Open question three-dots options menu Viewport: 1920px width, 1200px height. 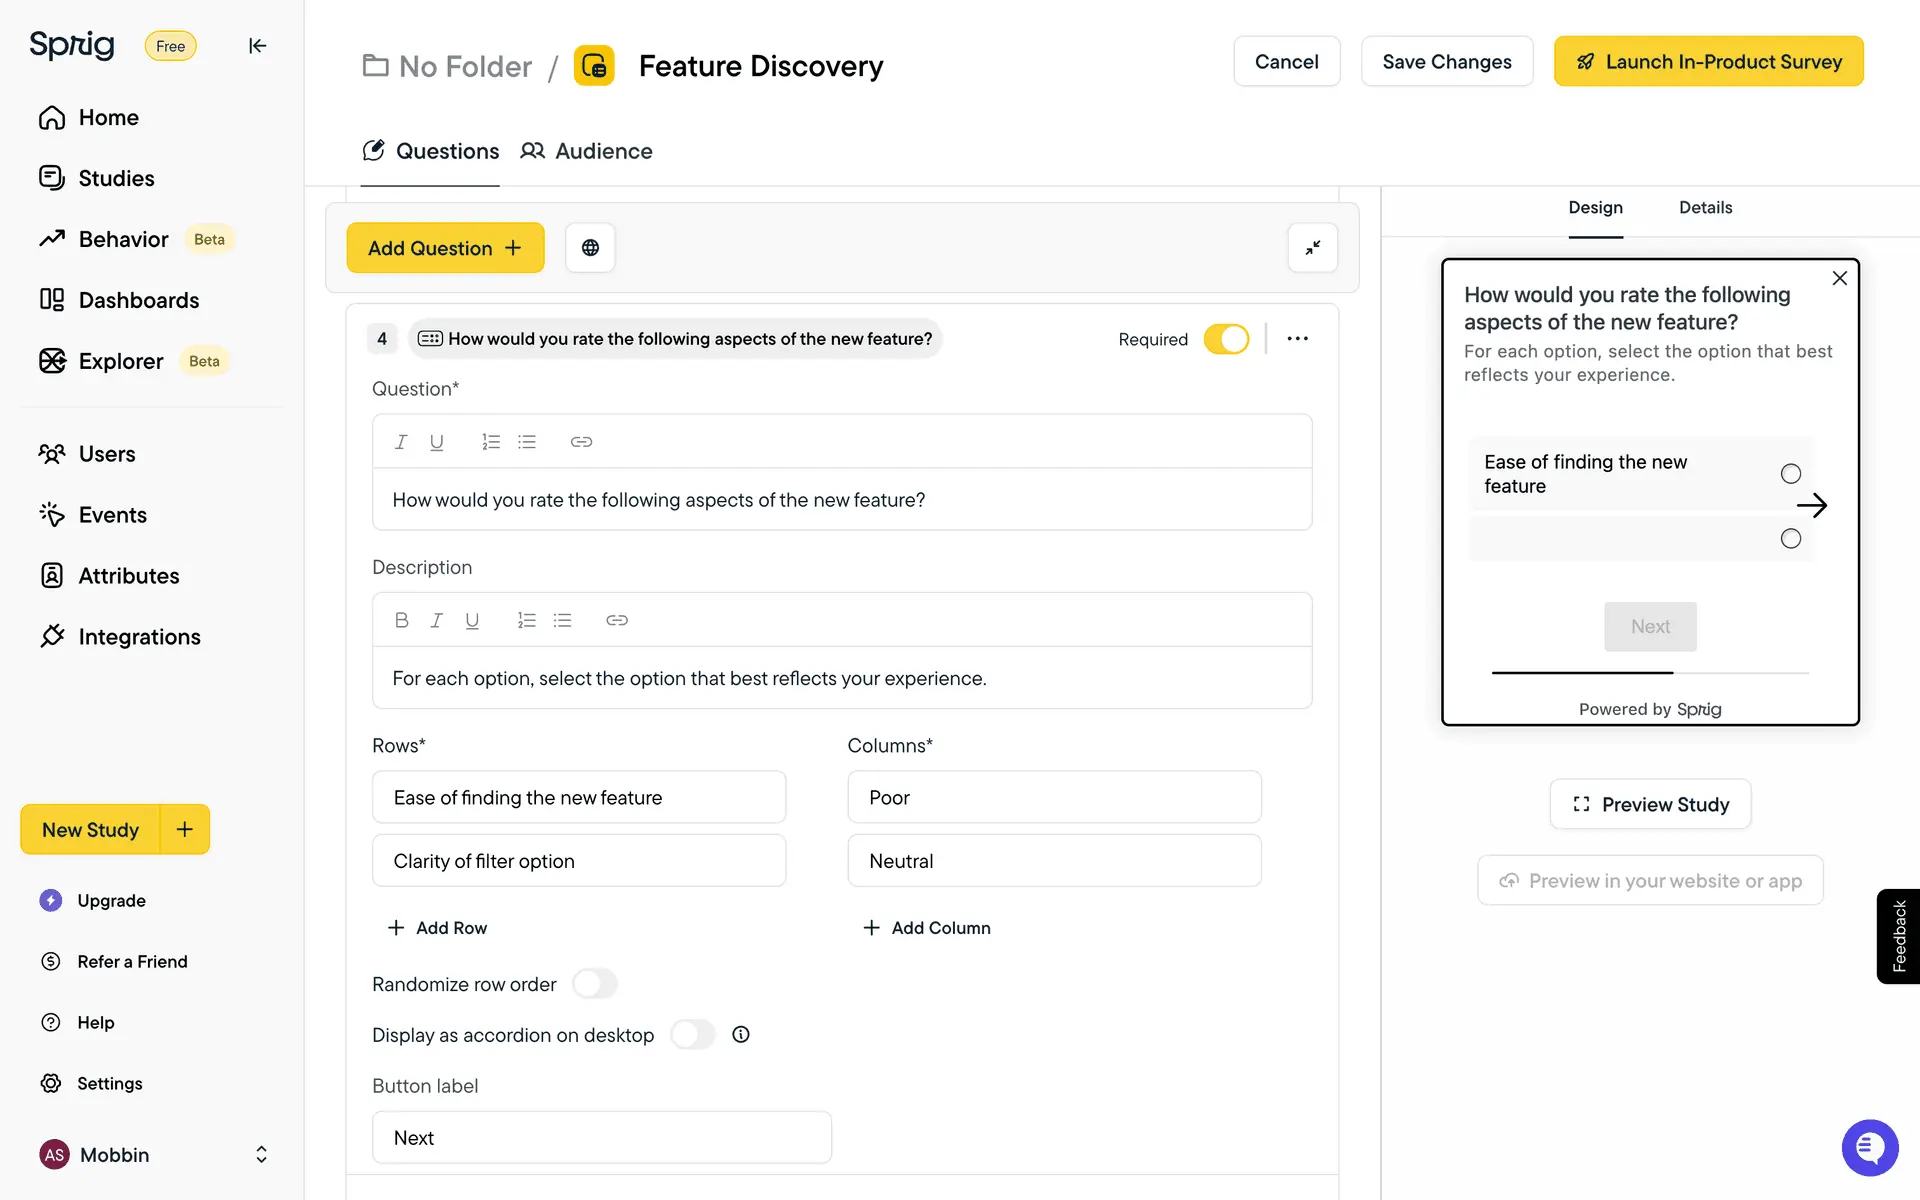tap(1297, 339)
